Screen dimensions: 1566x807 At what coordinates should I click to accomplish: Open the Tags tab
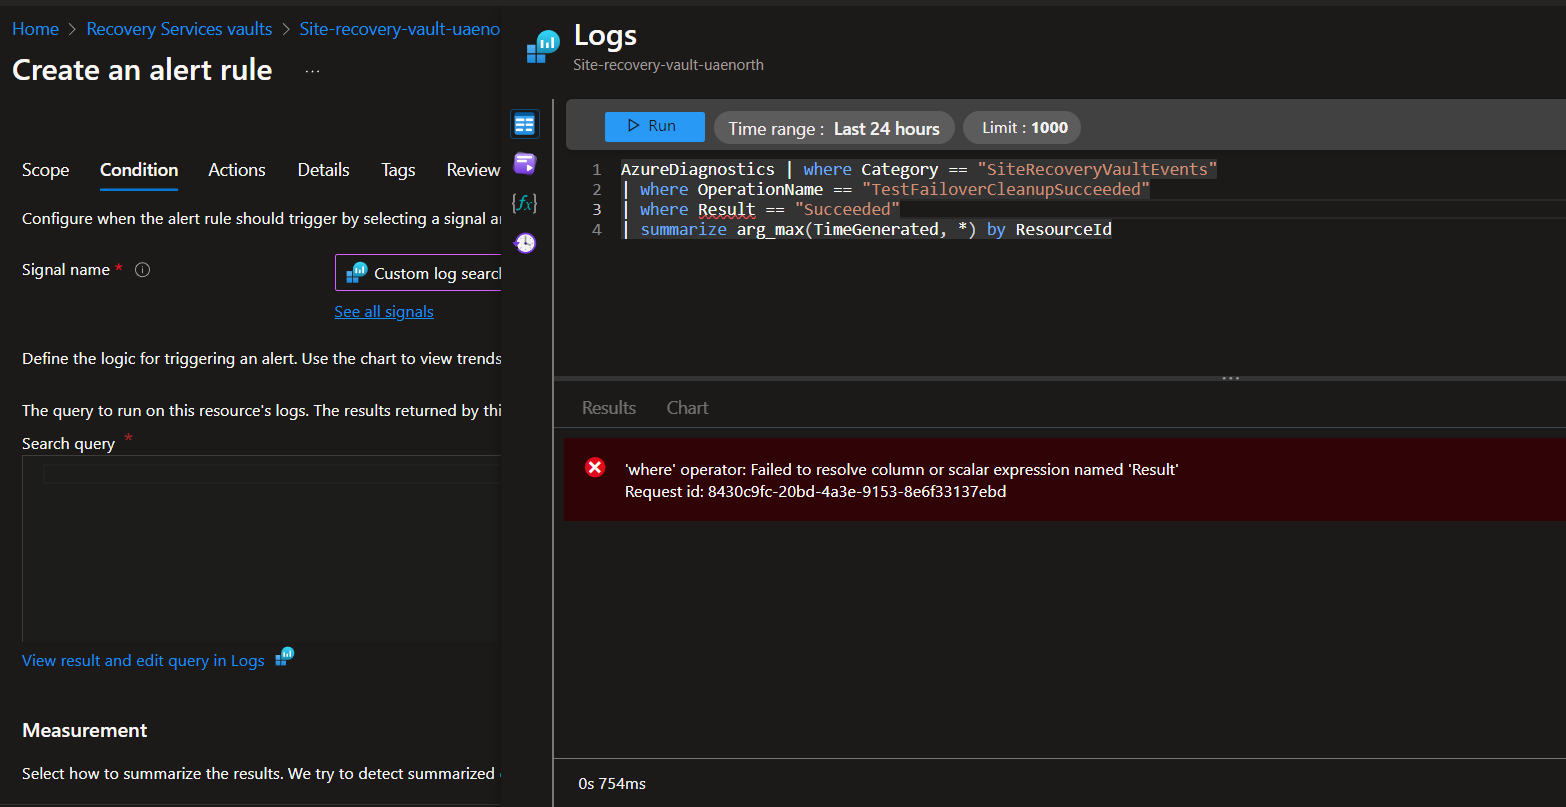(x=397, y=170)
